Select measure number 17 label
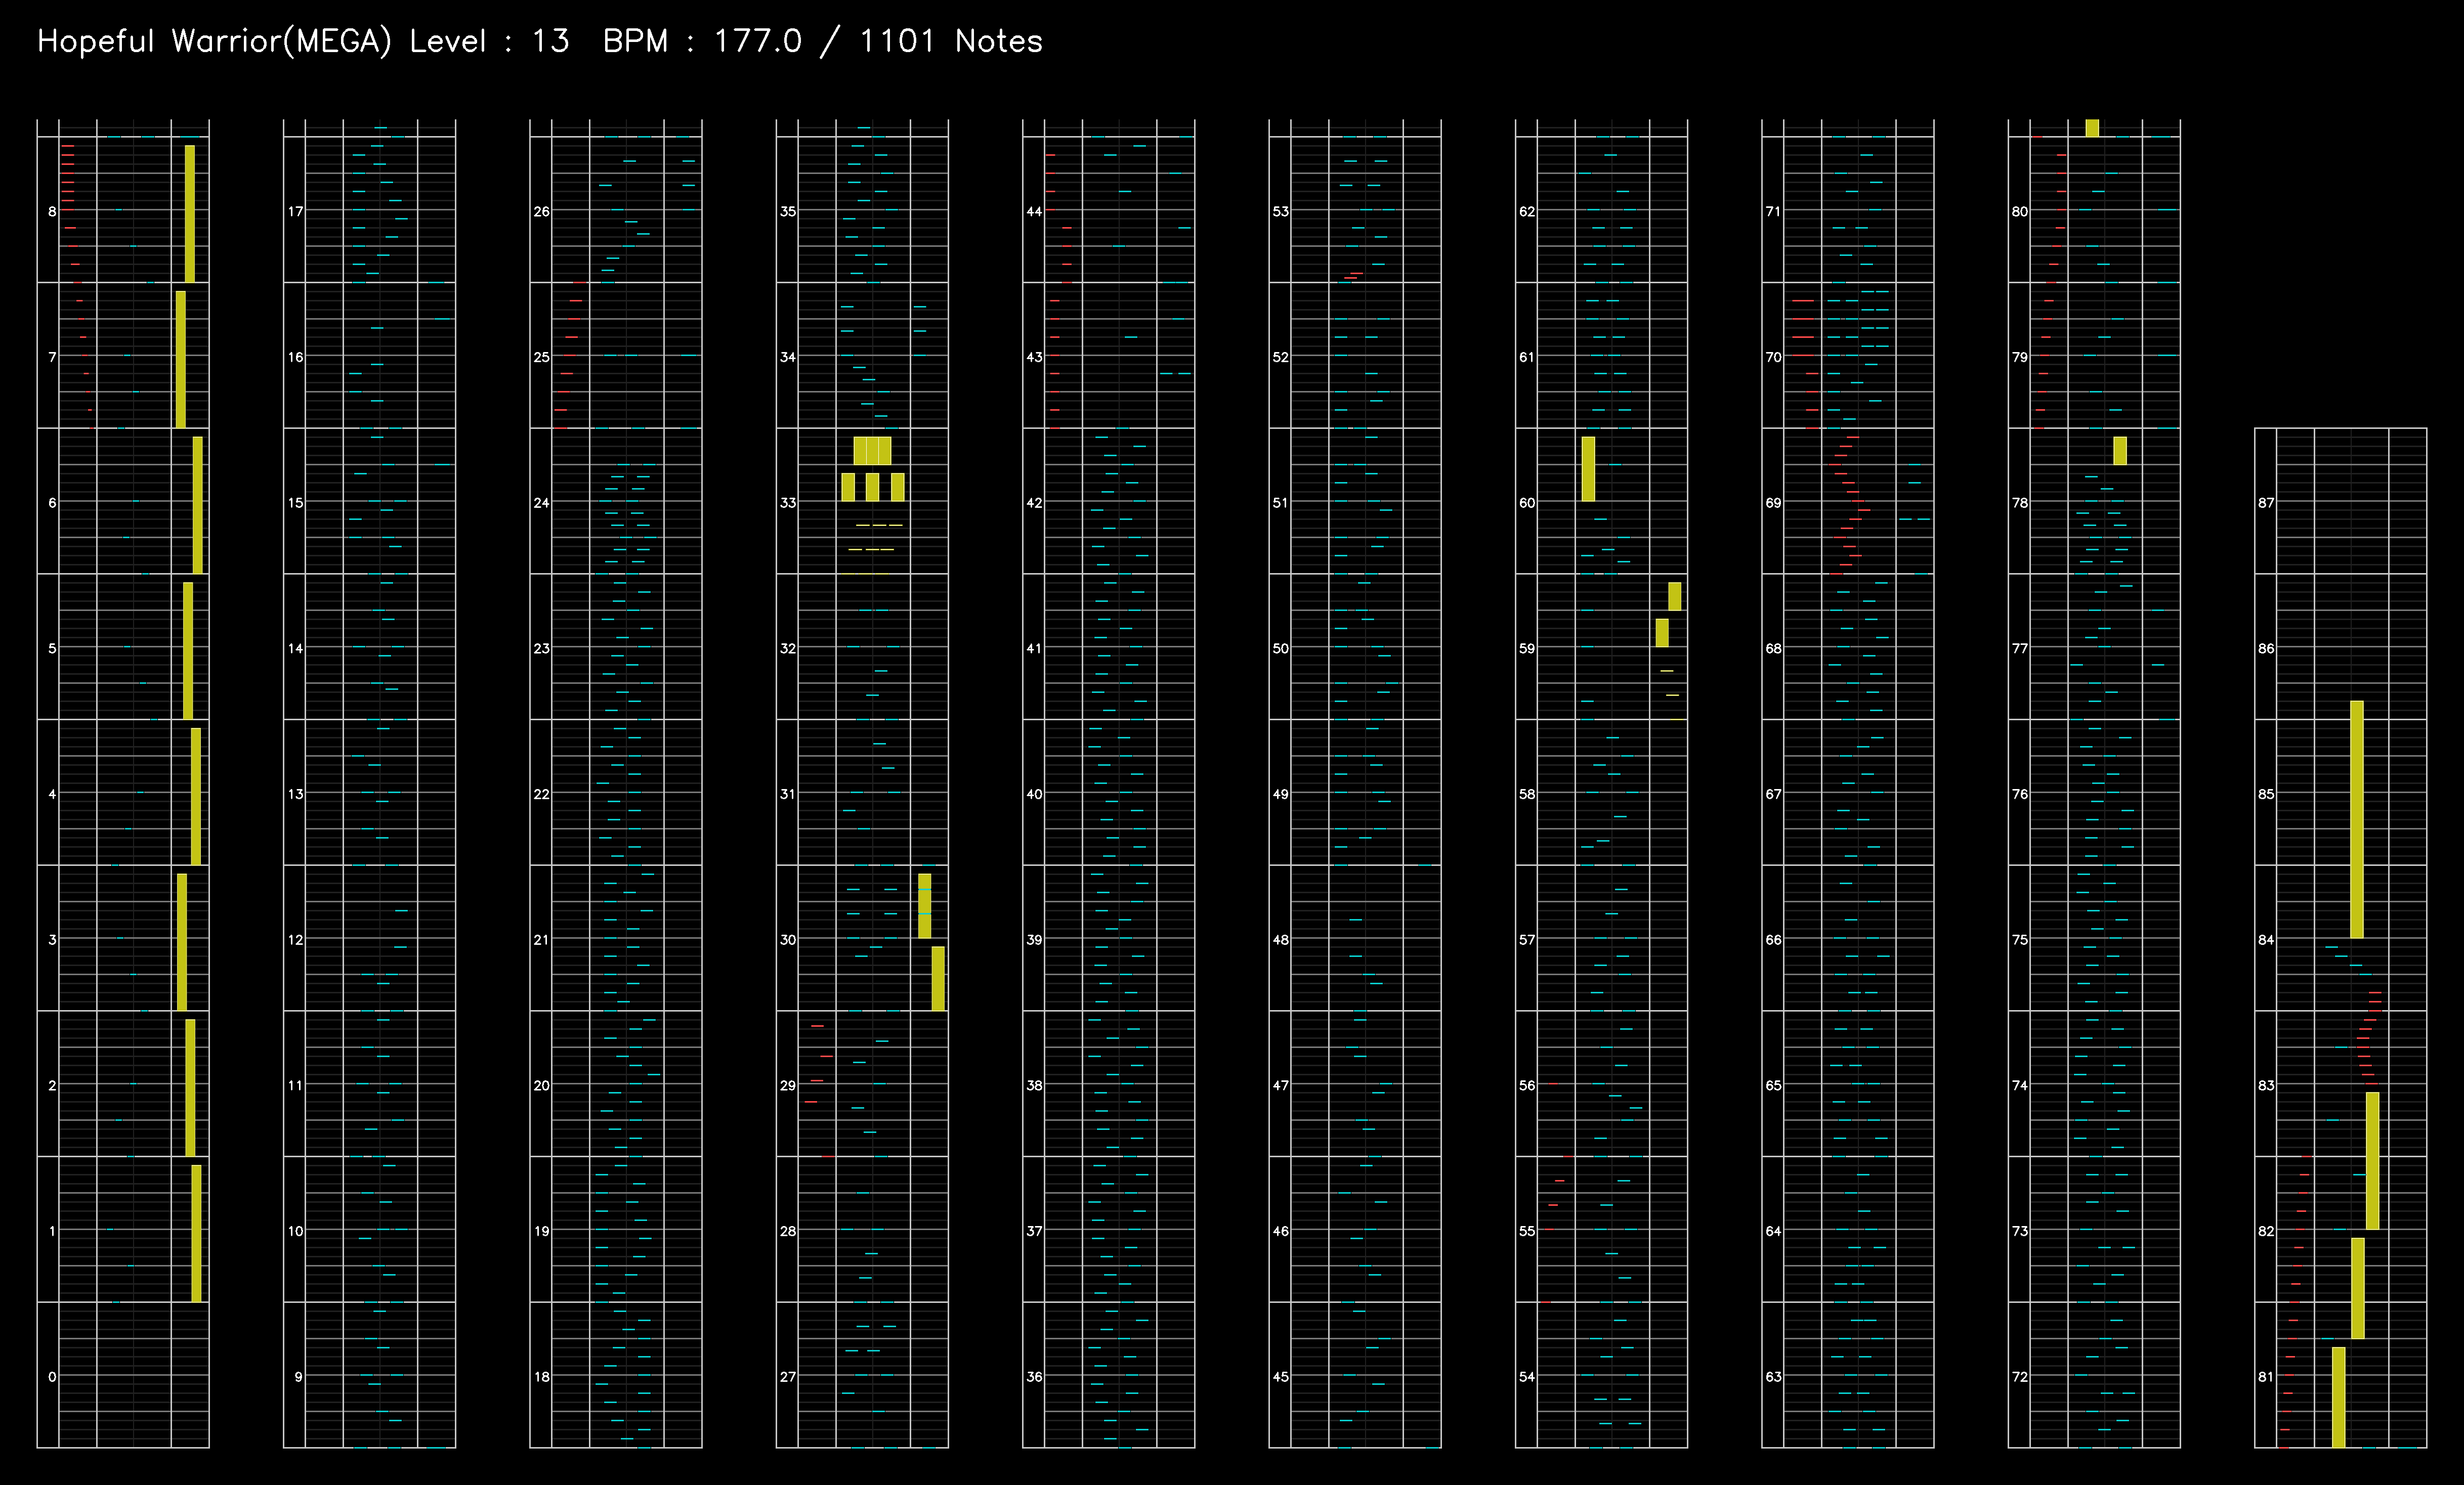This screenshot has width=2464, height=1485. [296, 212]
